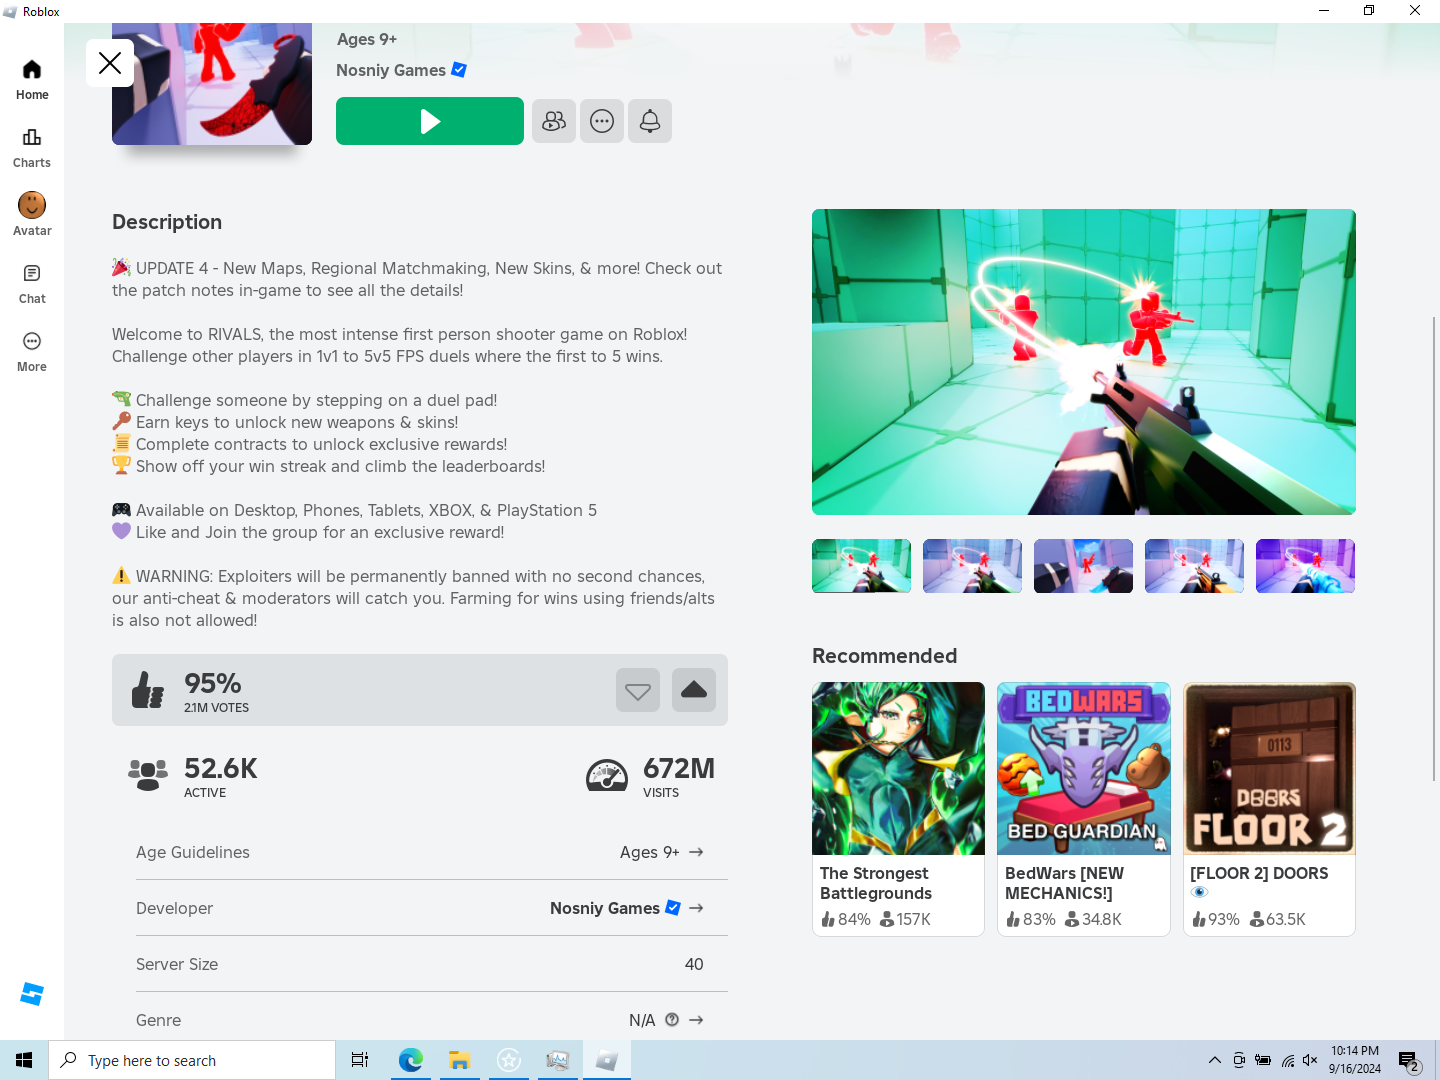
Task: Open Age Guidelines details arrow
Action: tap(696, 852)
